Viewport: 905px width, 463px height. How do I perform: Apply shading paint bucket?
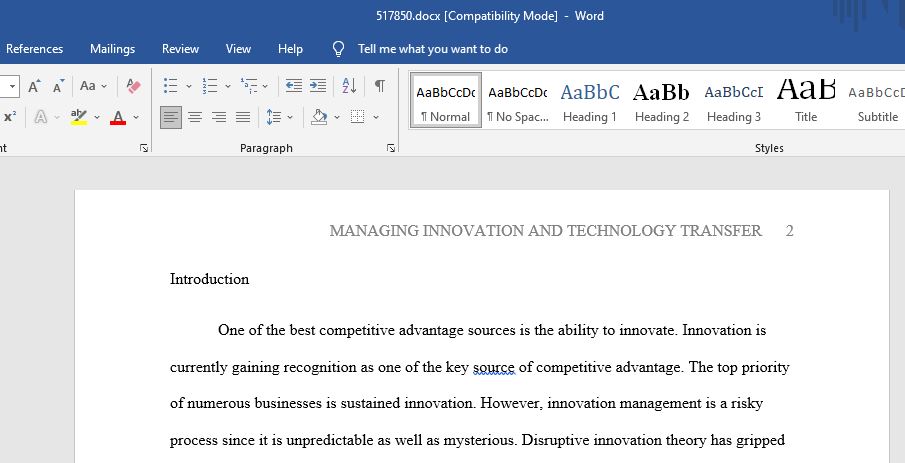point(319,117)
